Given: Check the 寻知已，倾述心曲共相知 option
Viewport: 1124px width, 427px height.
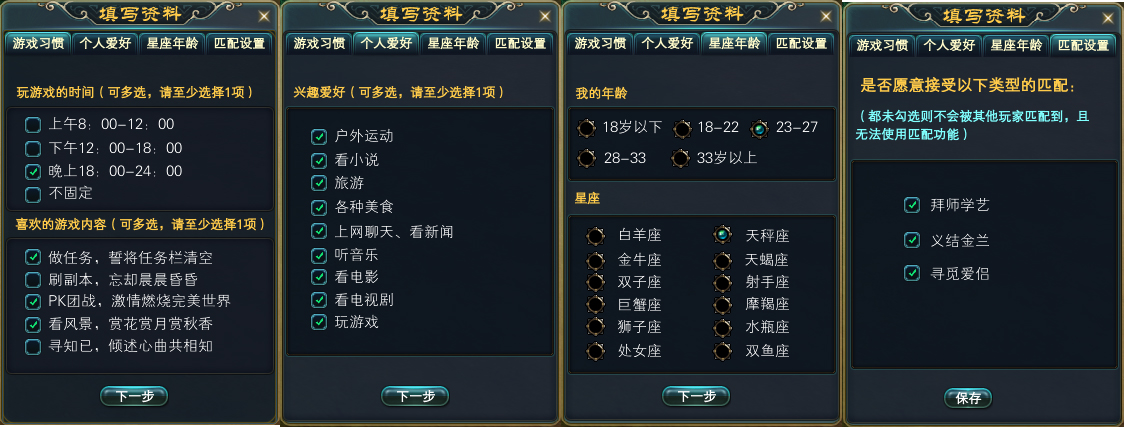Looking at the screenshot, I should pos(33,346).
